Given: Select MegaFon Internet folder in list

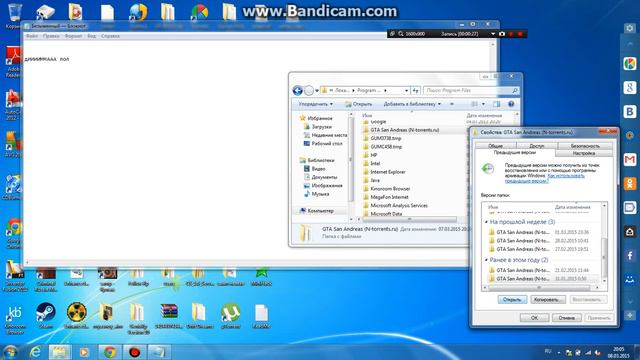Looking at the screenshot, I should tap(385, 197).
